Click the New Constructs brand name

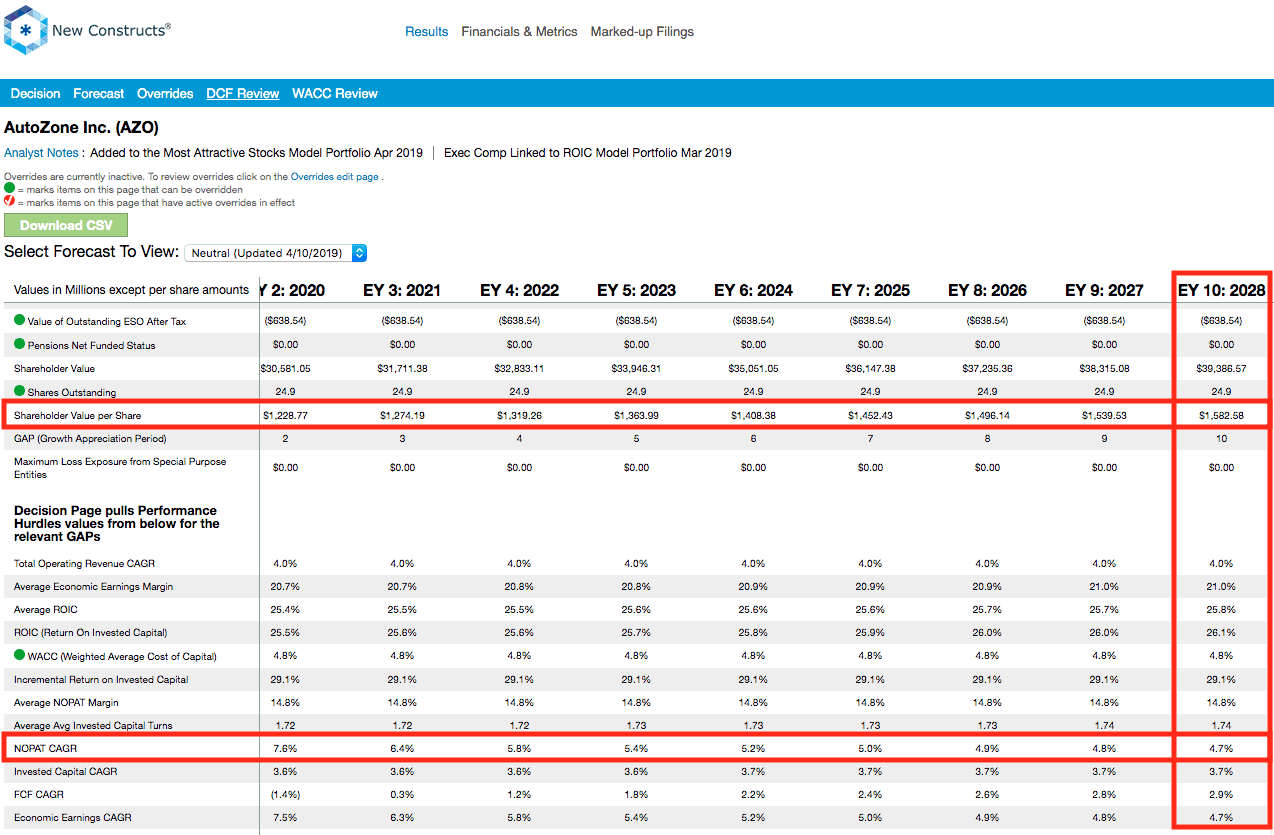(x=112, y=30)
